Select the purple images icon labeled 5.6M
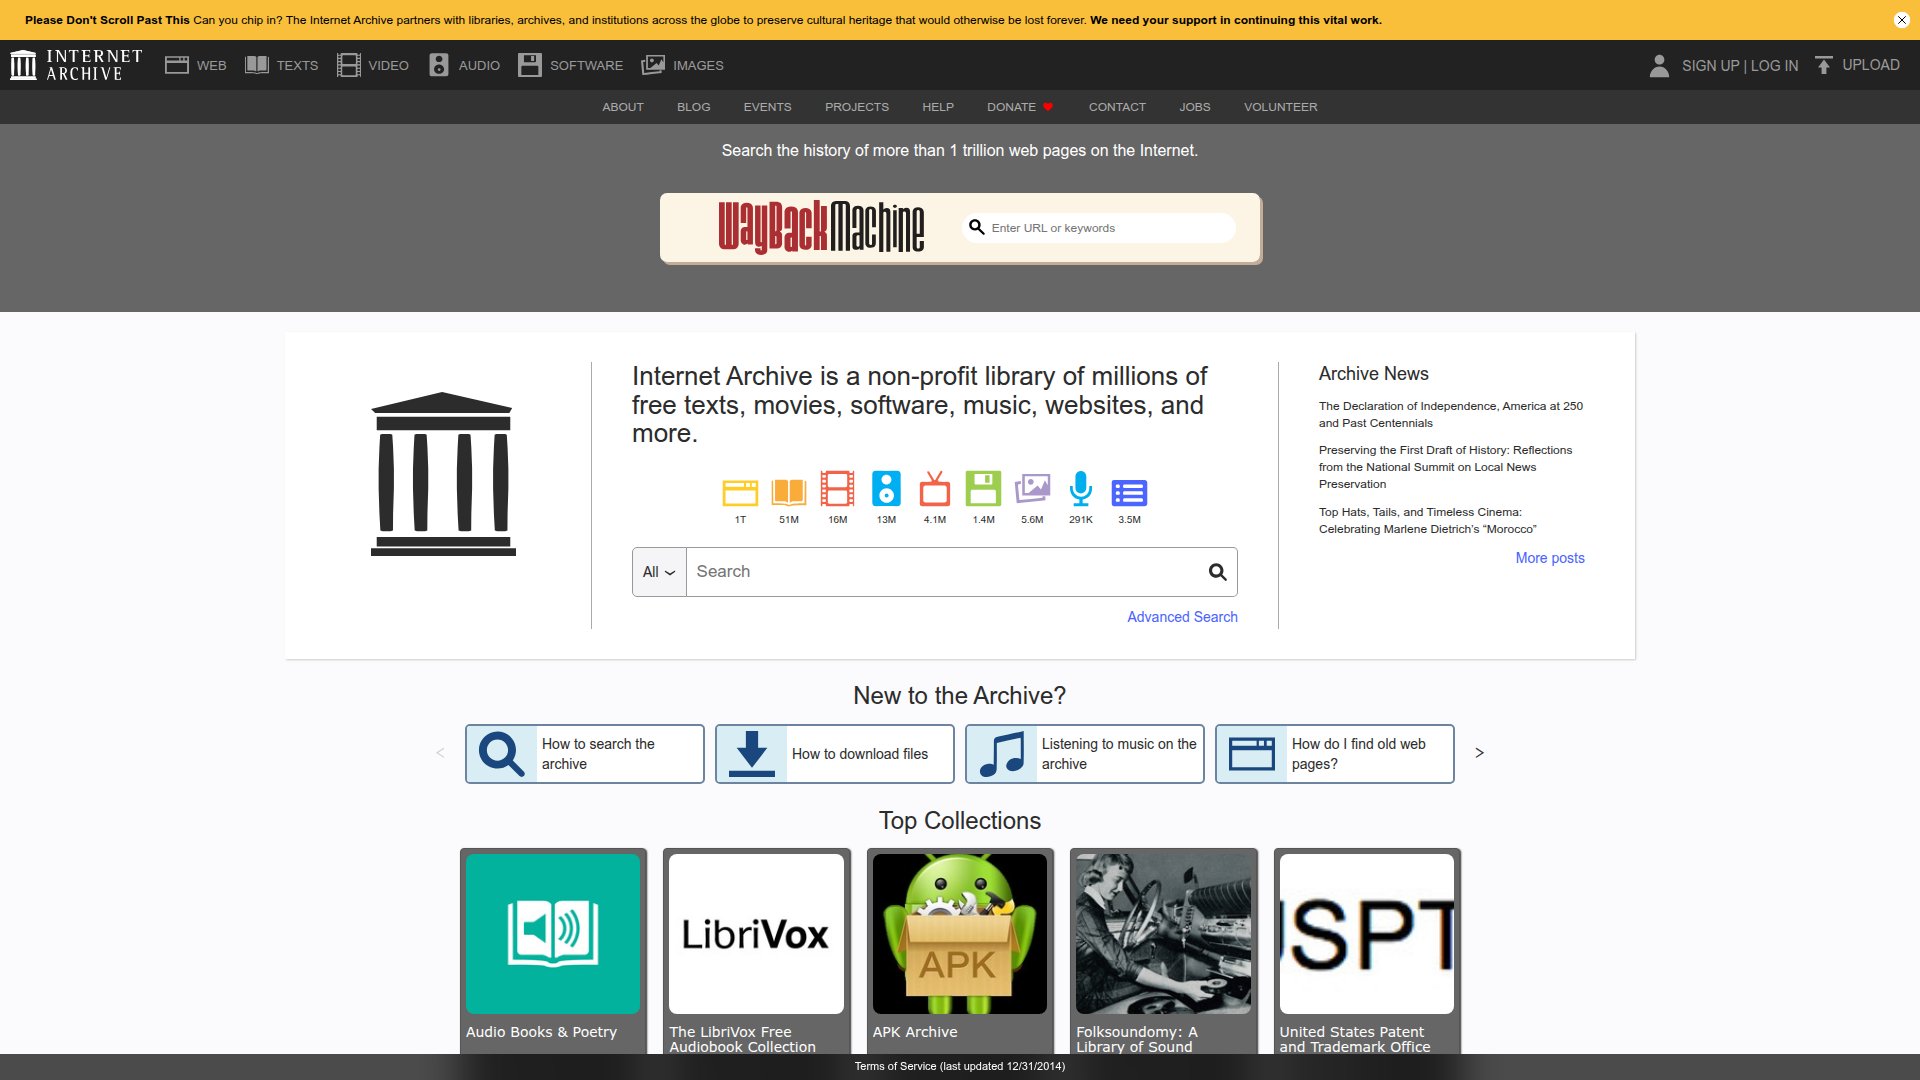The height and width of the screenshot is (1080, 1920). [x=1032, y=489]
